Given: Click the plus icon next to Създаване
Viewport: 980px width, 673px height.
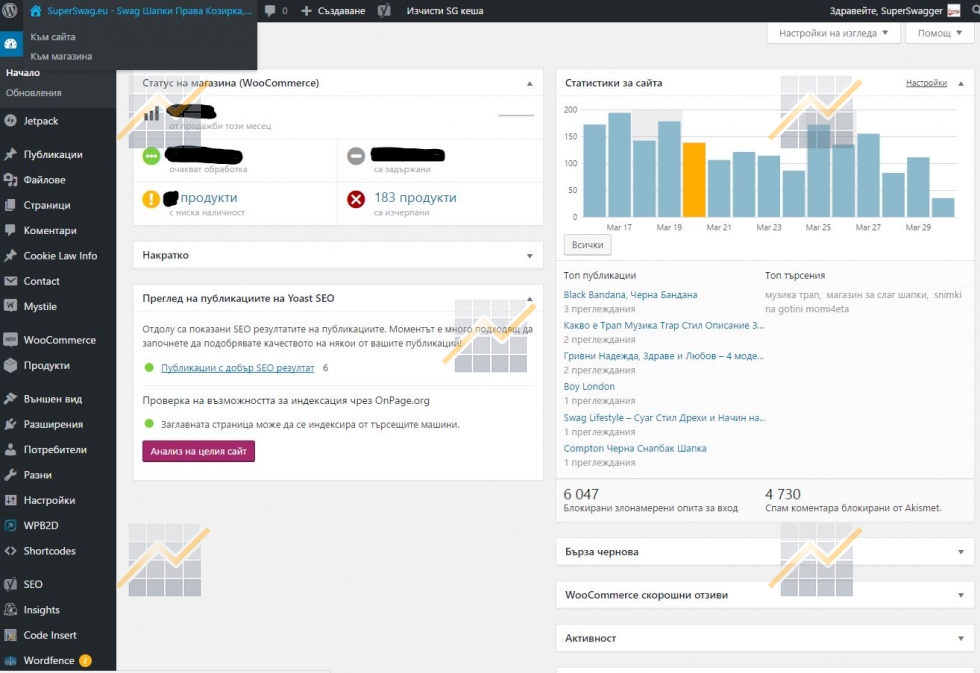Looking at the screenshot, I should pyautogui.click(x=306, y=11).
